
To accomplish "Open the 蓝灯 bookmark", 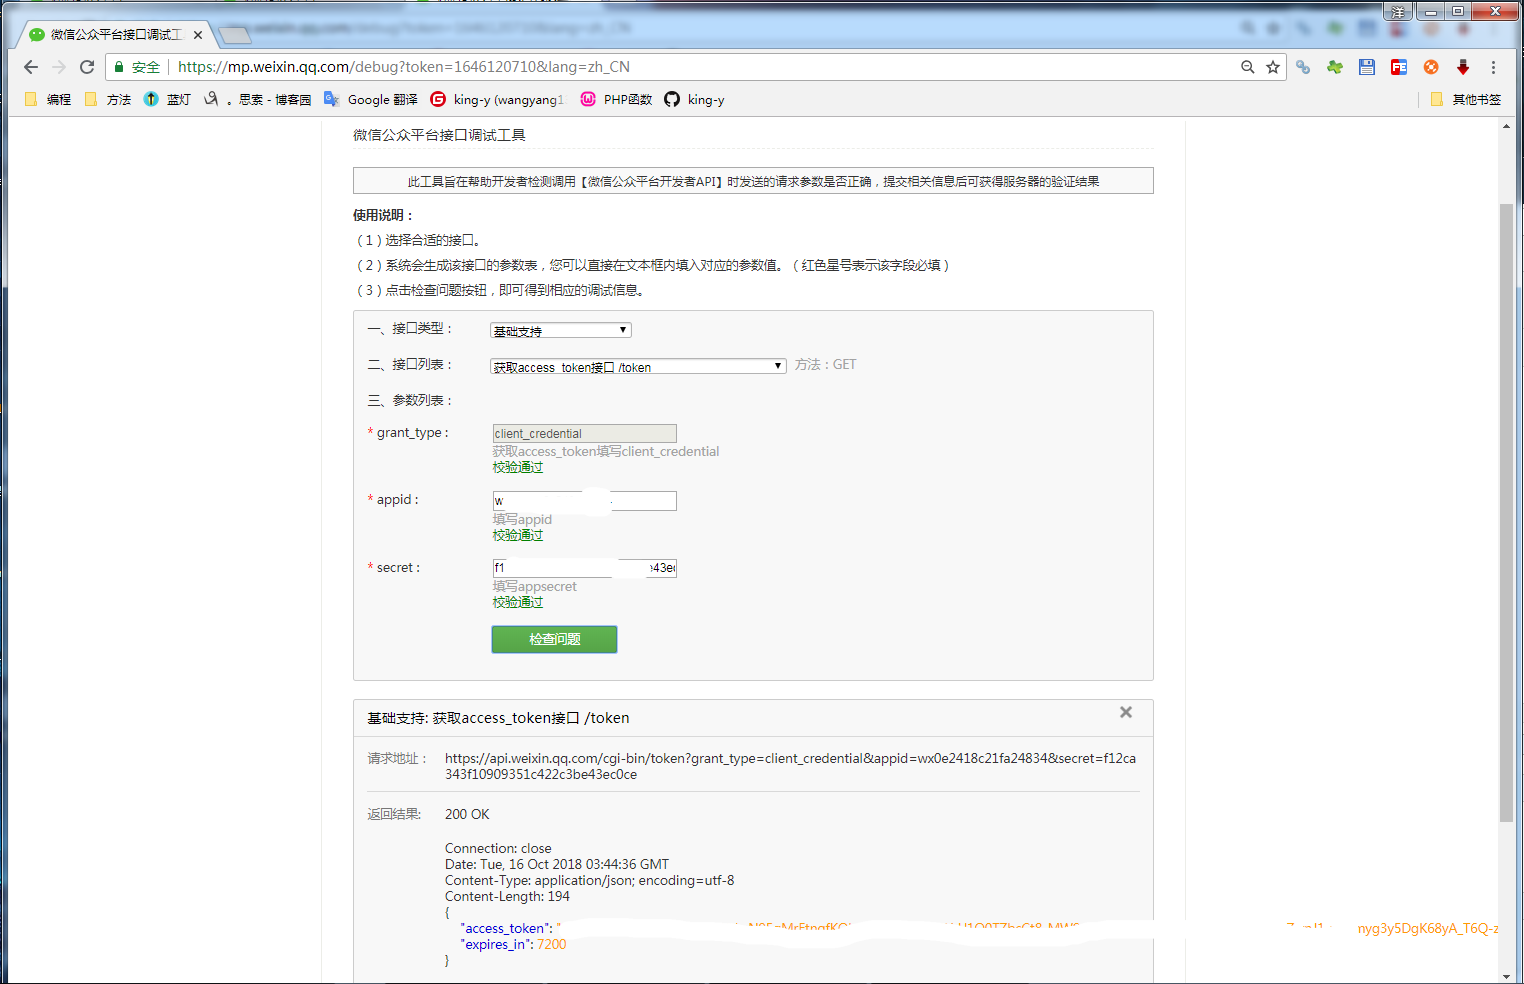I will point(167,99).
